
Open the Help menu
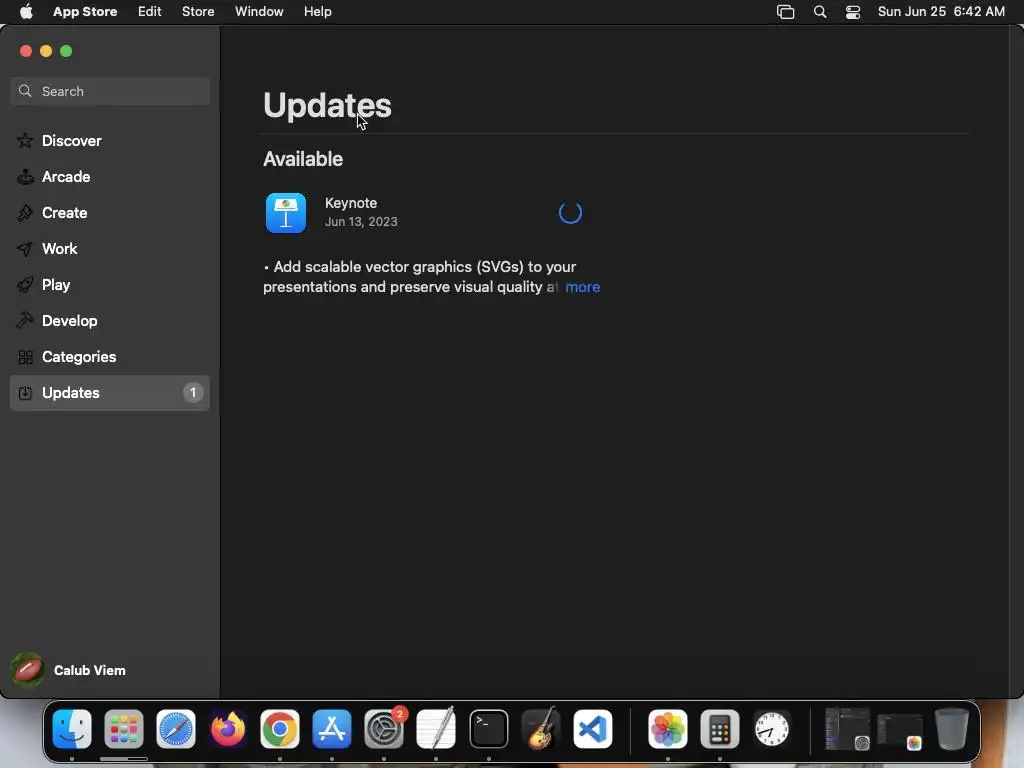[317, 11]
